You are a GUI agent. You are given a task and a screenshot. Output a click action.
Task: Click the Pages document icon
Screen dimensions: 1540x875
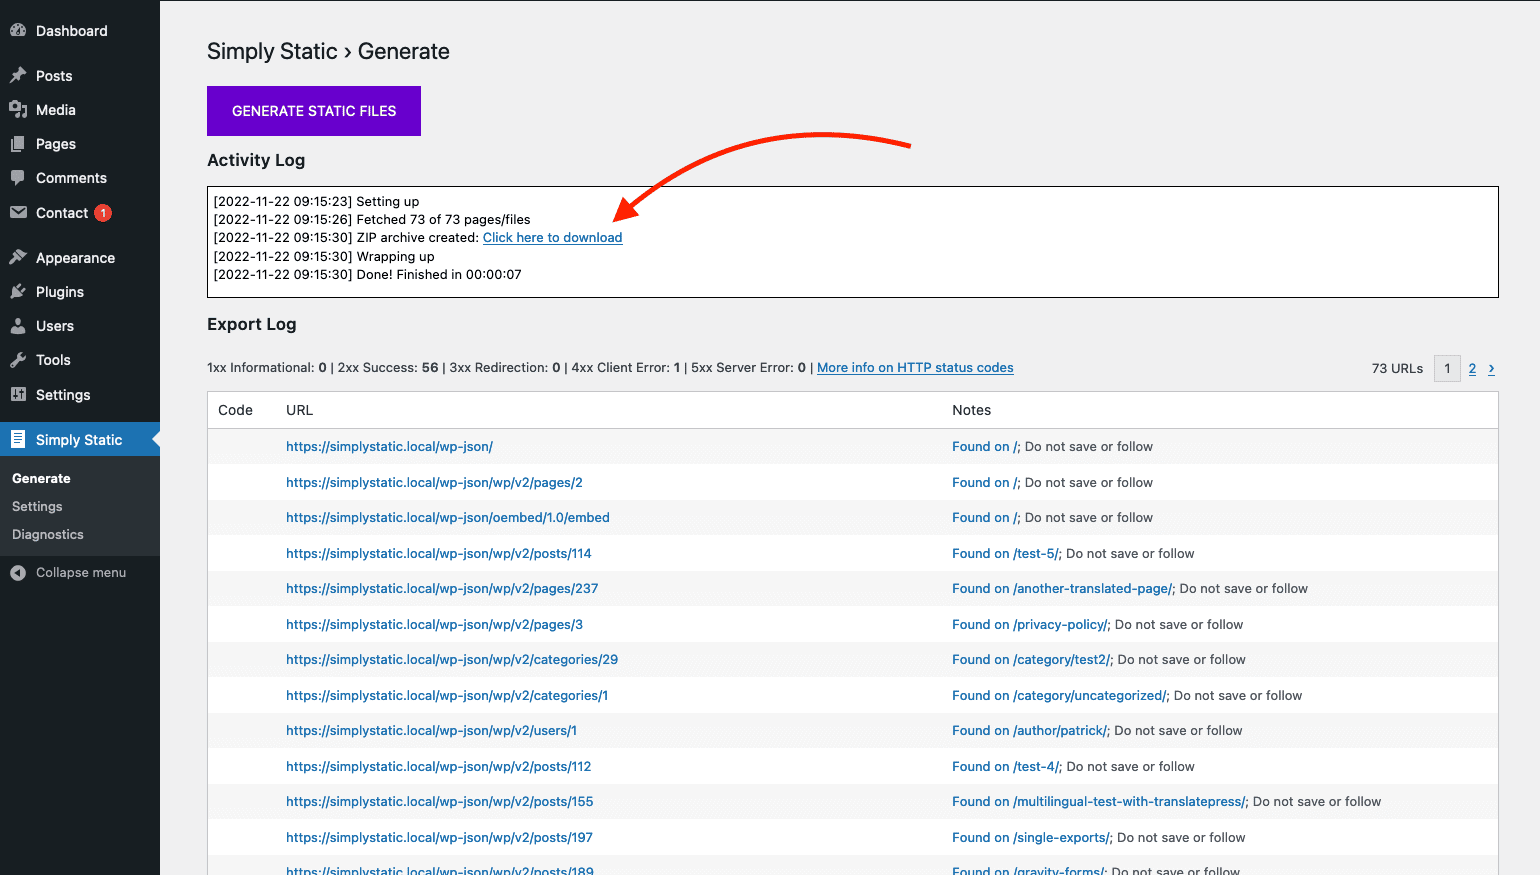(x=18, y=144)
